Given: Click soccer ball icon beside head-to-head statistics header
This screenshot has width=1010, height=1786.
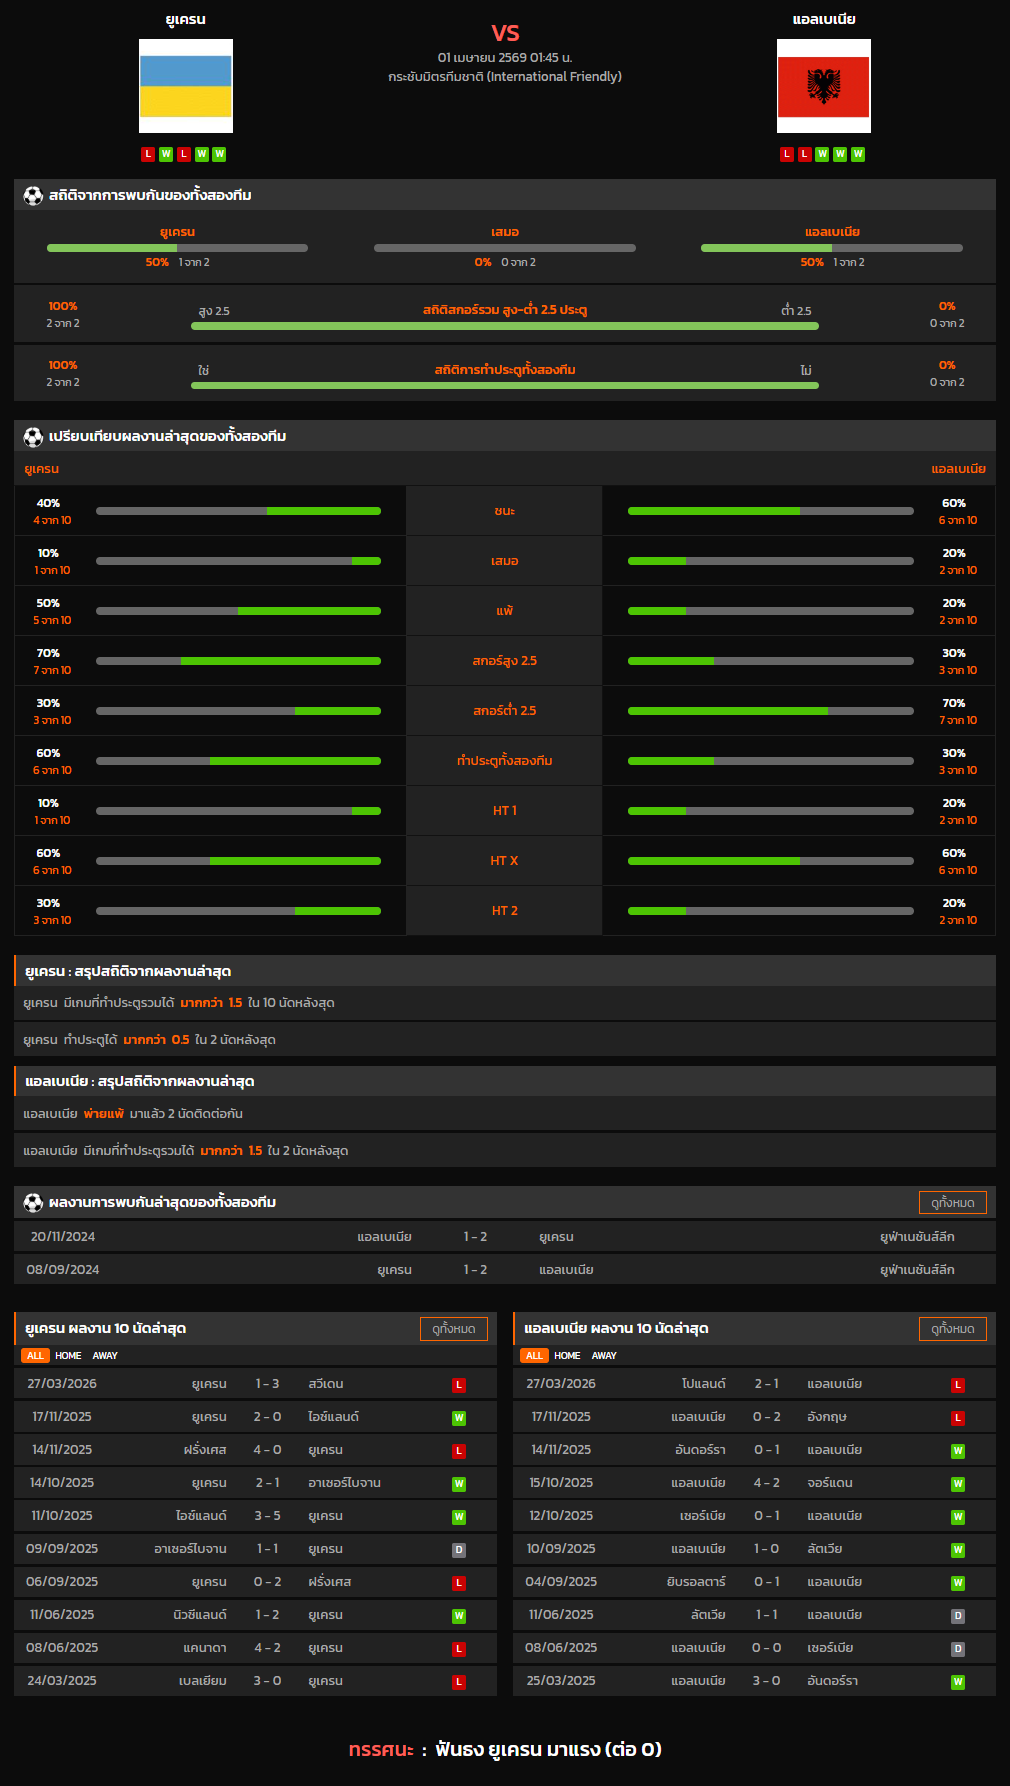Looking at the screenshot, I should click(33, 195).
